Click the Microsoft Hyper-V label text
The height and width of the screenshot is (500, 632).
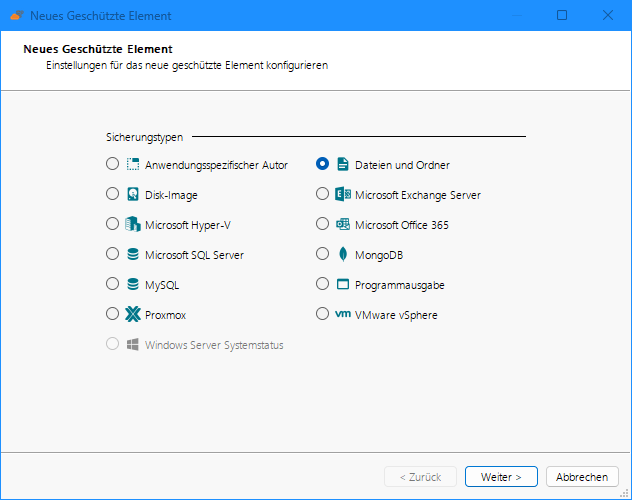click(188, 225)
